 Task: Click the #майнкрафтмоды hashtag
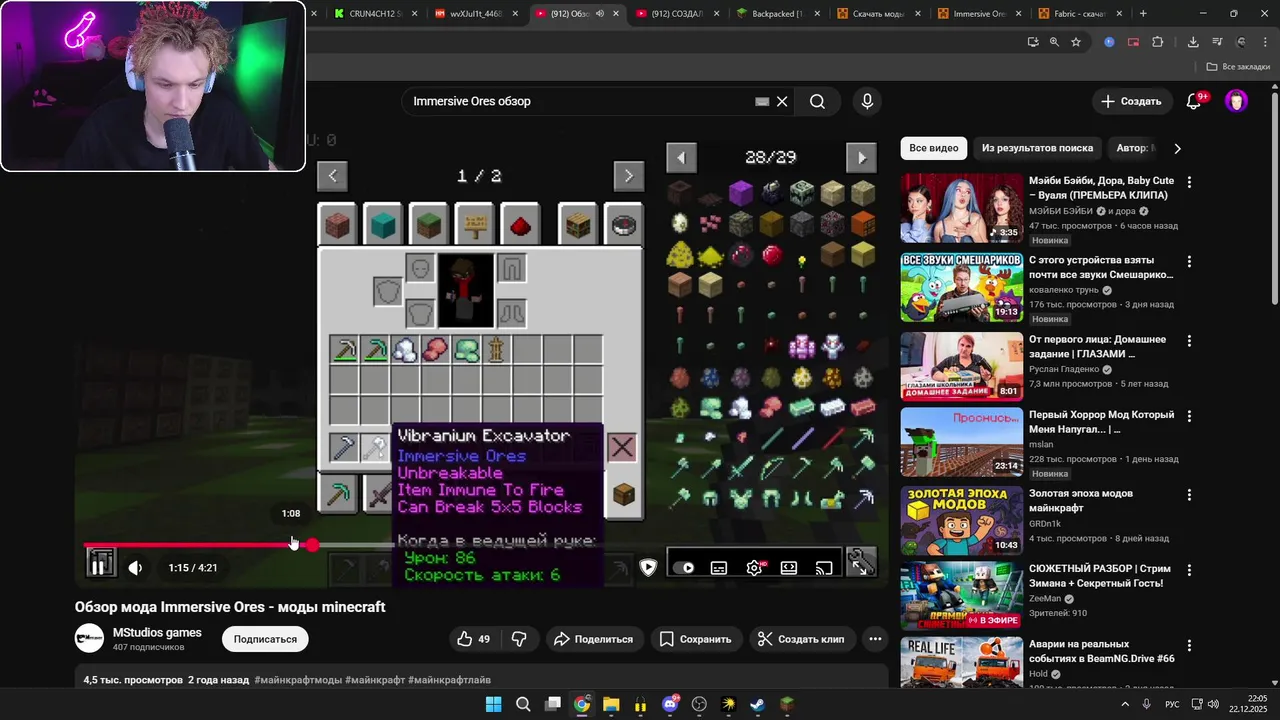pyautogui.click(x=298, y=680)
